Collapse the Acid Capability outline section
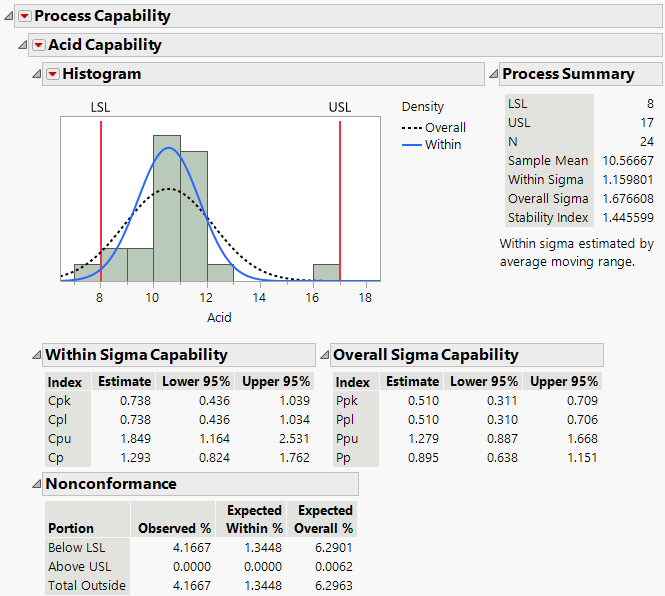Viewport: 665px width, 596px height. pyautogui.click(x=22, y=45)
